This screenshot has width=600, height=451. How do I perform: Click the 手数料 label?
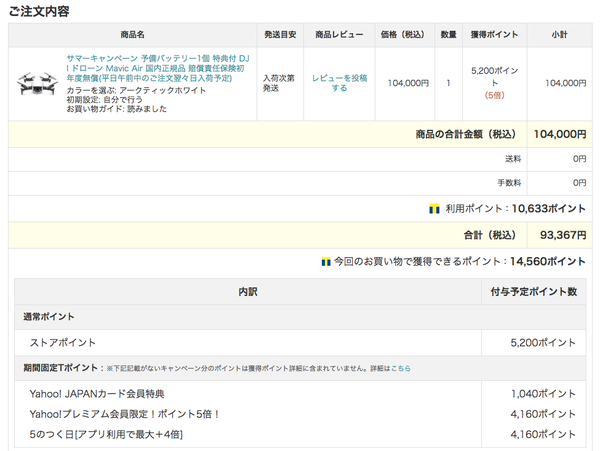point(509,183)
